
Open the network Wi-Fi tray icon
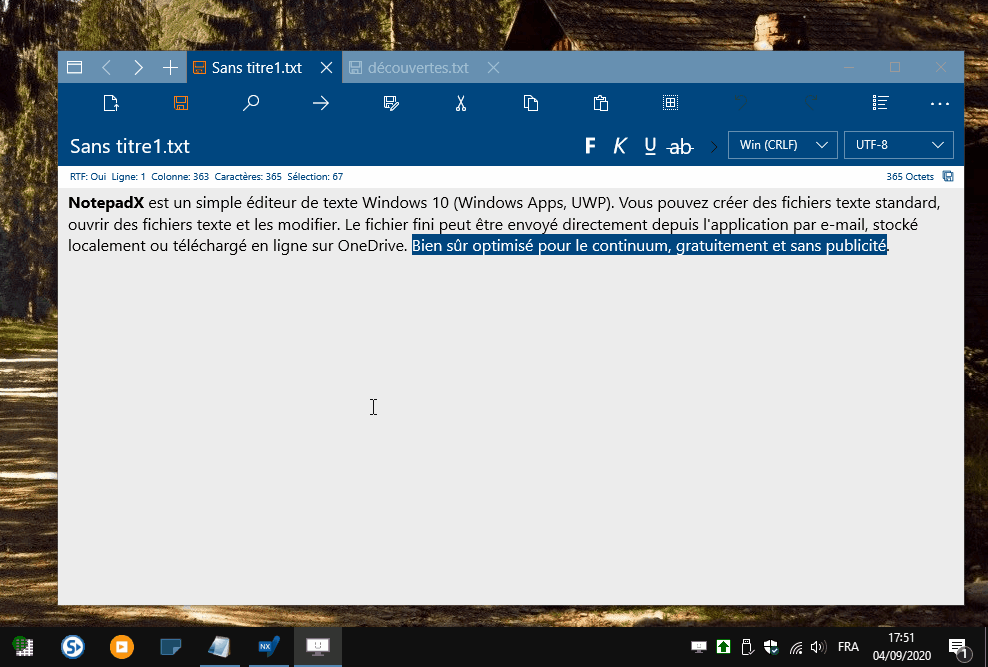click(796, 647)
